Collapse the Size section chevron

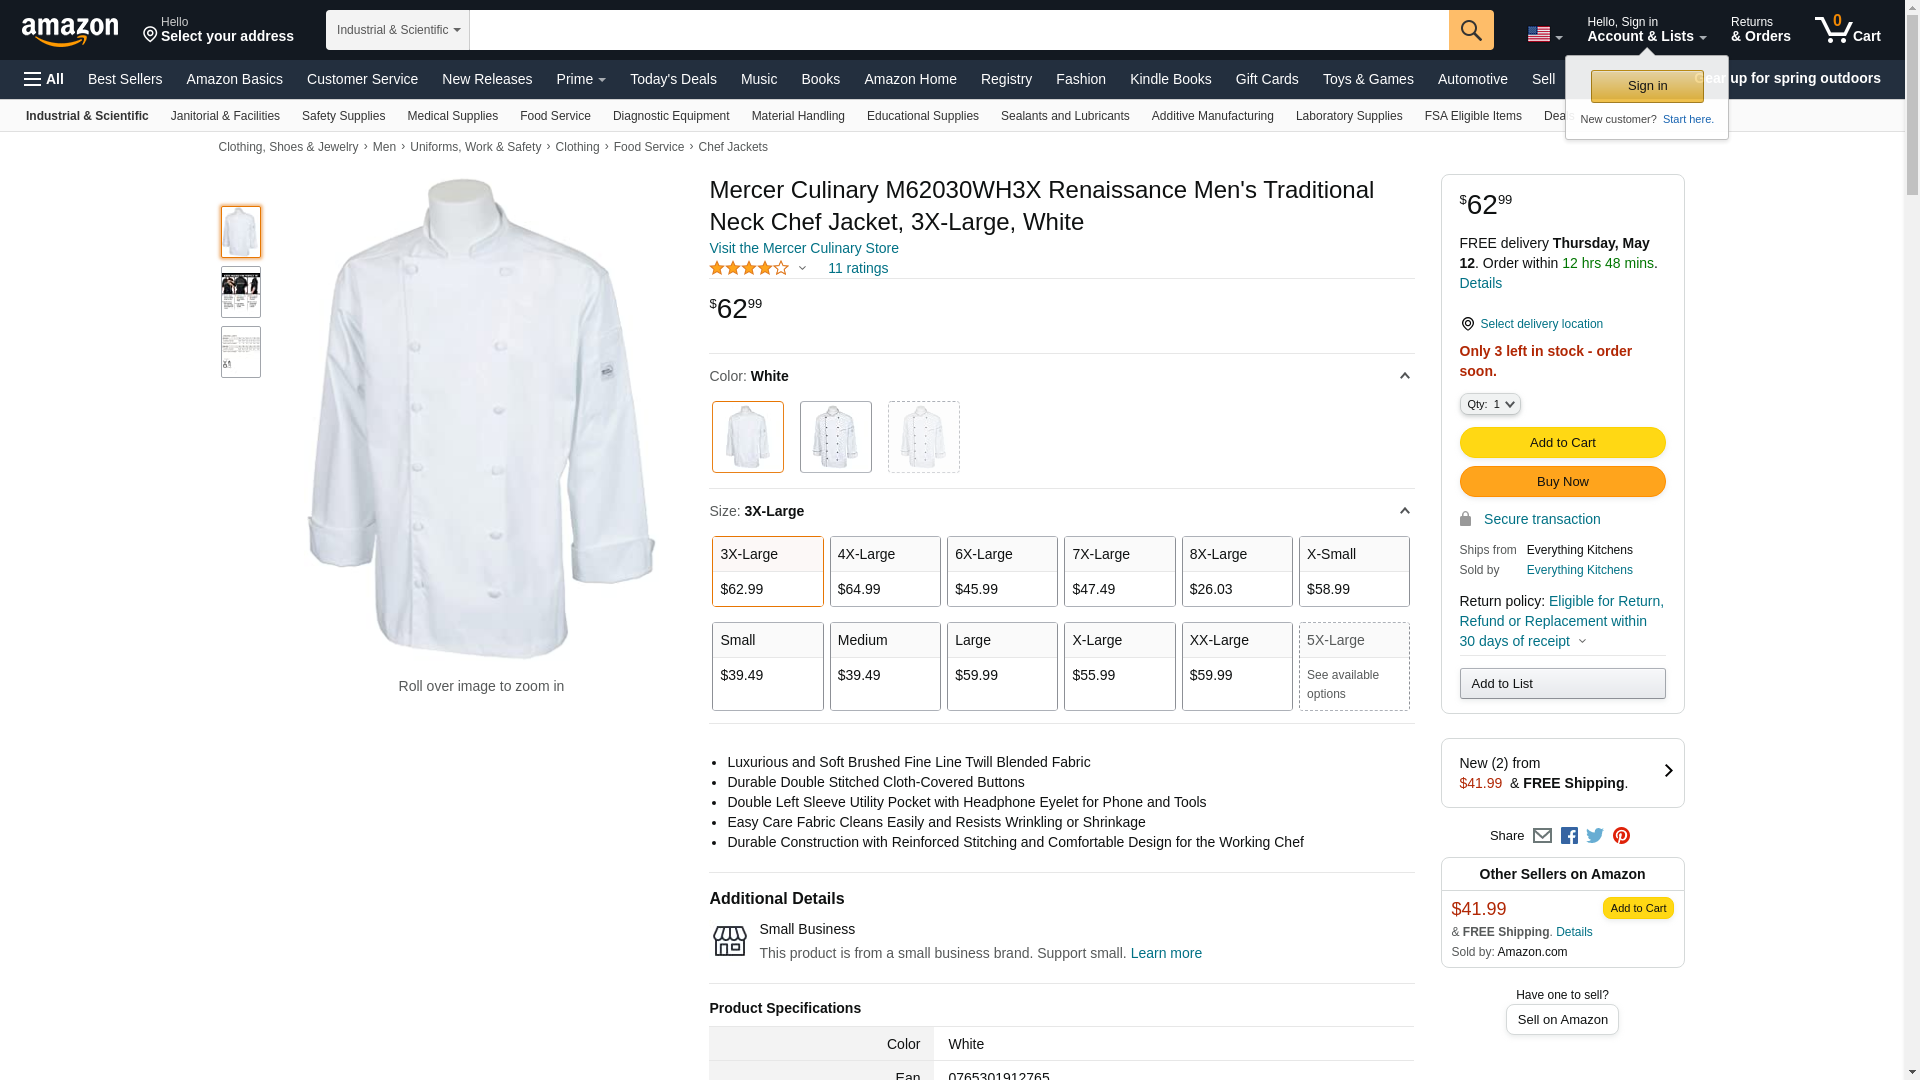pos(1404,511)
